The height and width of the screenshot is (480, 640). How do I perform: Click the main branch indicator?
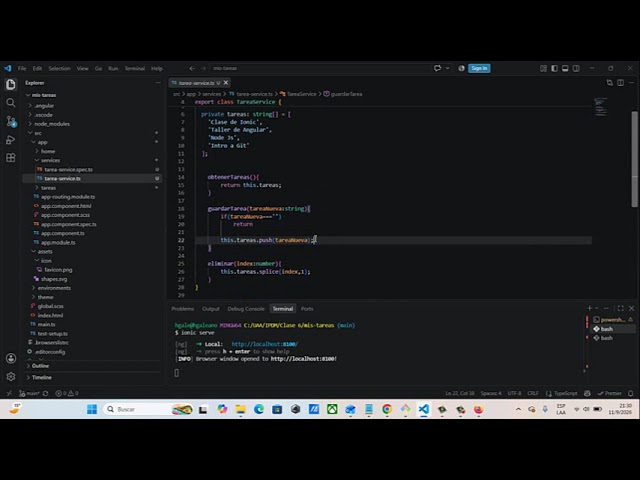[x=29, y=393]
